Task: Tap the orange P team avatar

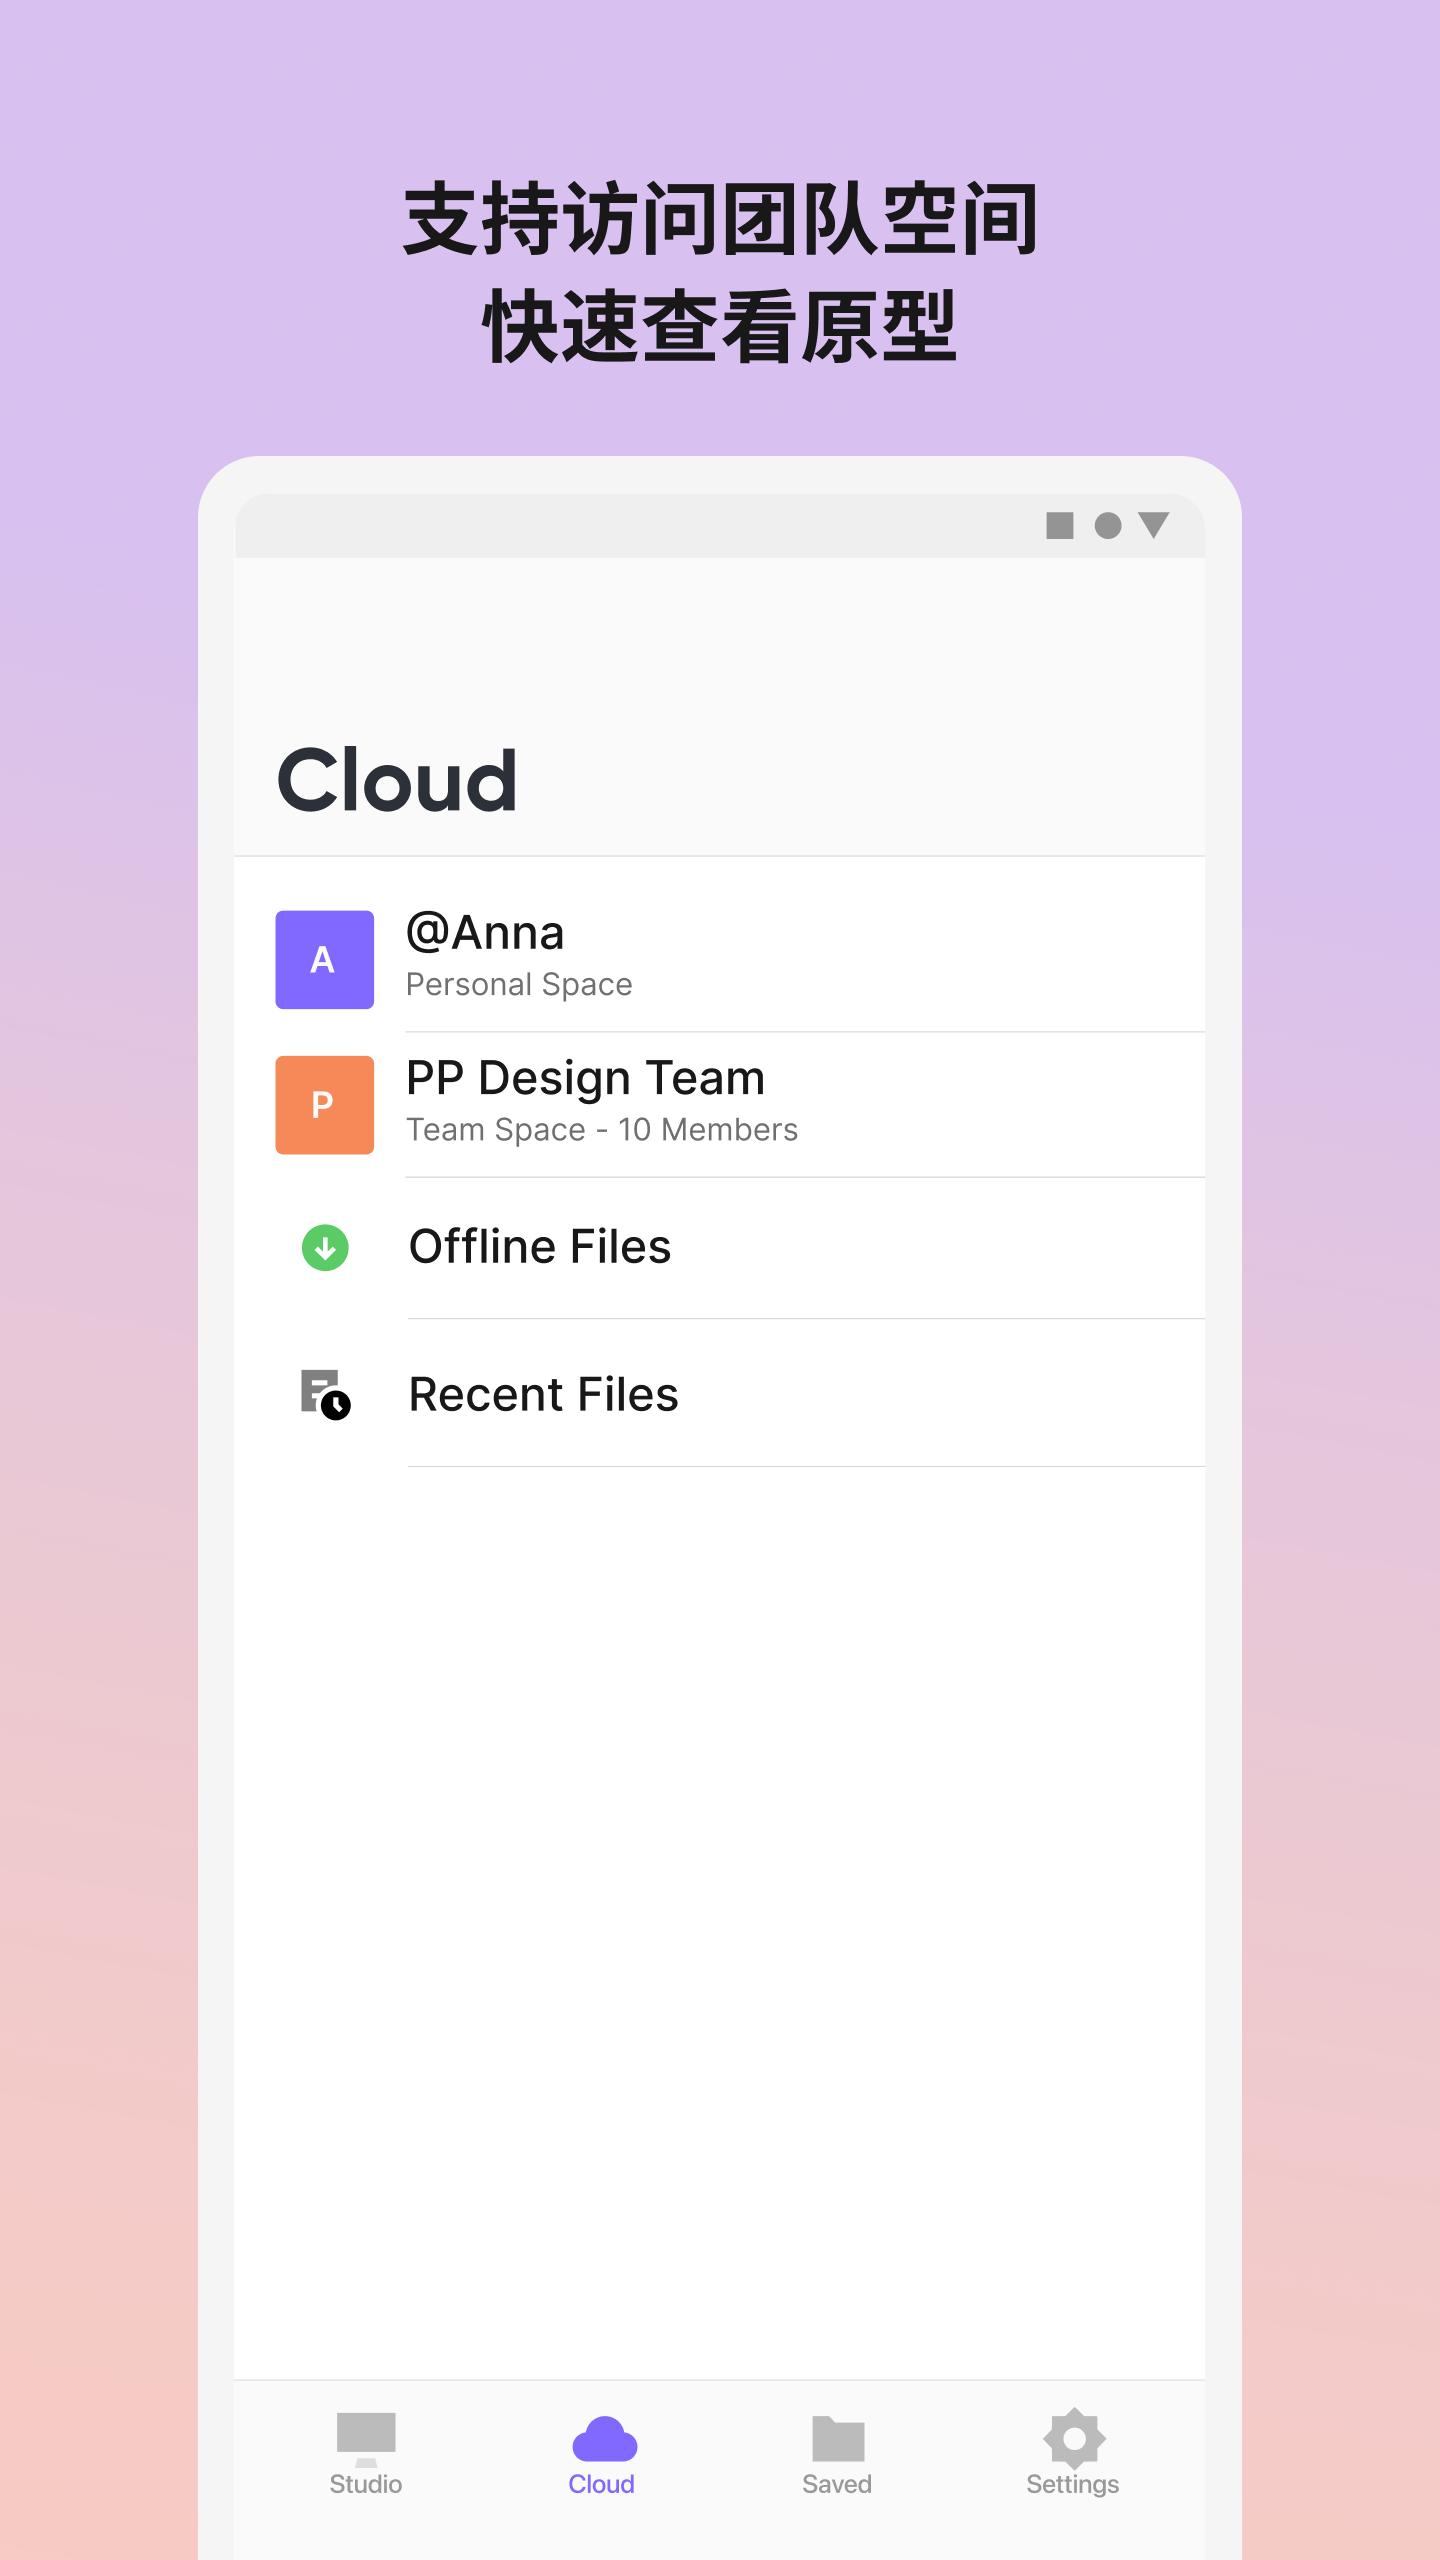Action: point(324,1105)
